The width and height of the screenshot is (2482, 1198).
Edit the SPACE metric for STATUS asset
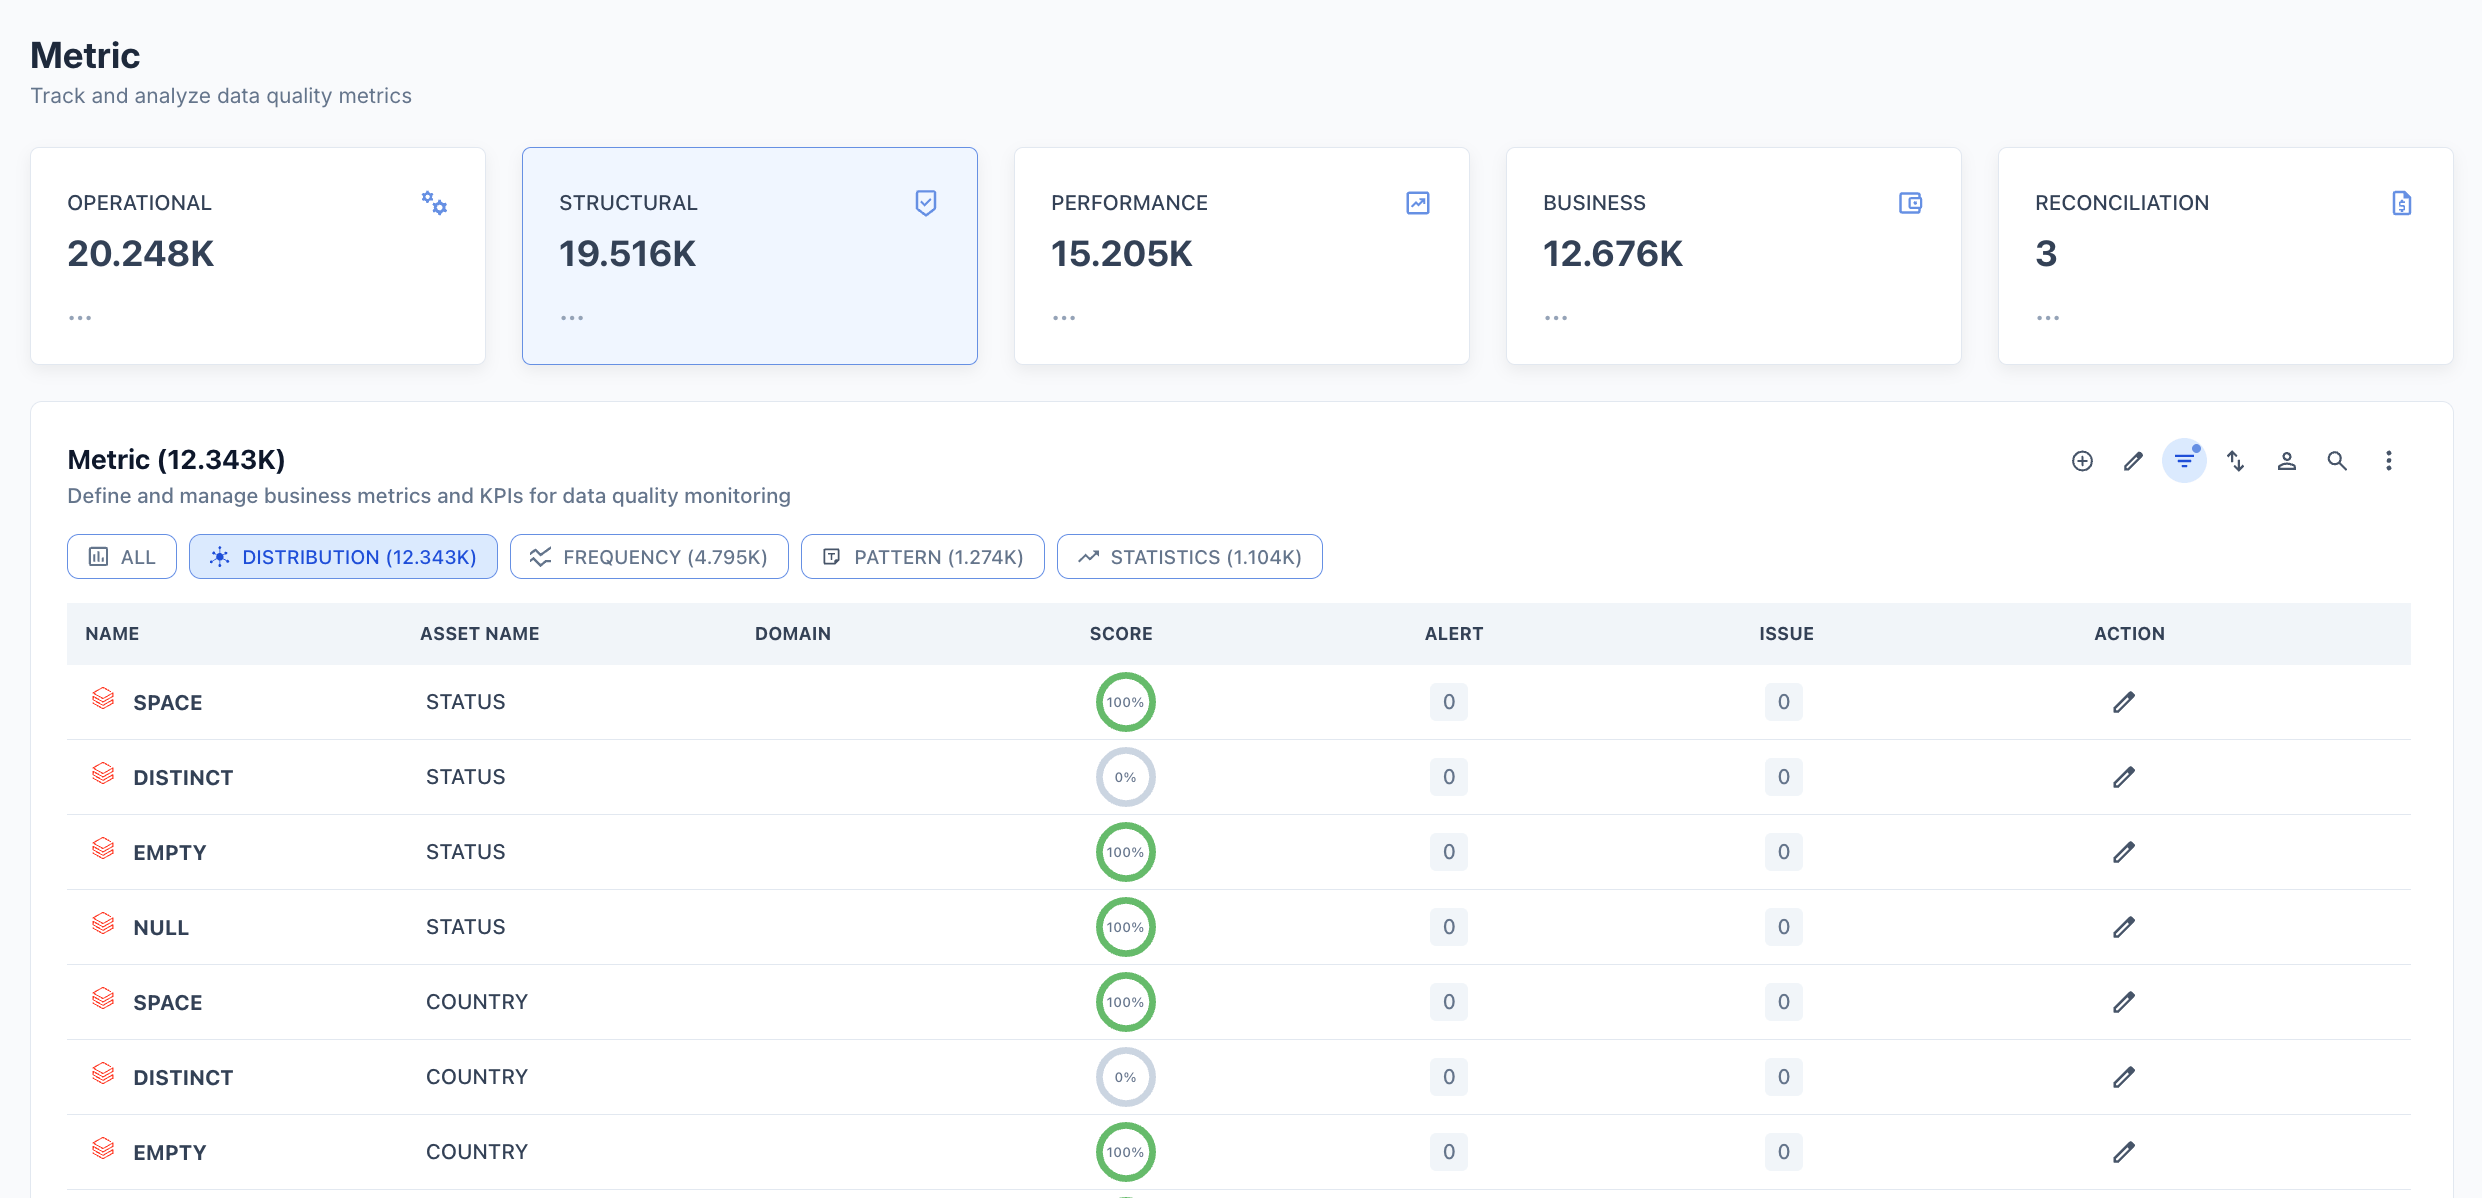click(2124, 702)
